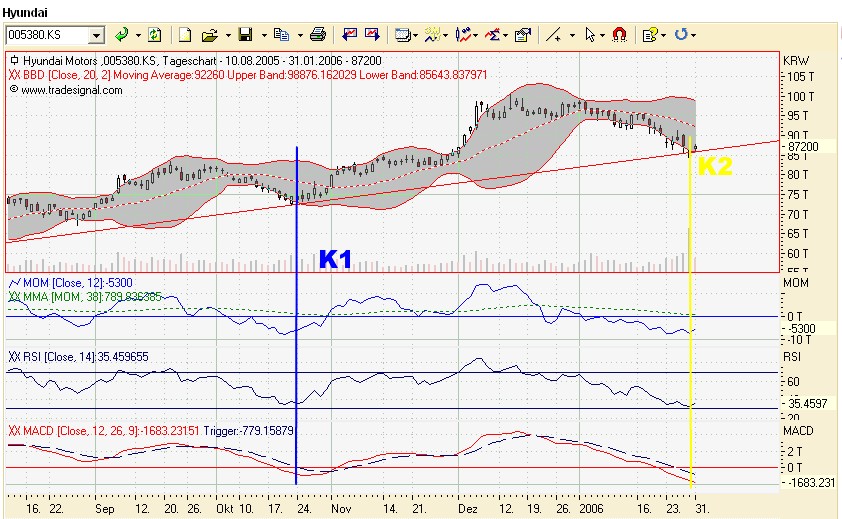
Task: Click the Sep date axis label
Action: click(x=105, y=508)
